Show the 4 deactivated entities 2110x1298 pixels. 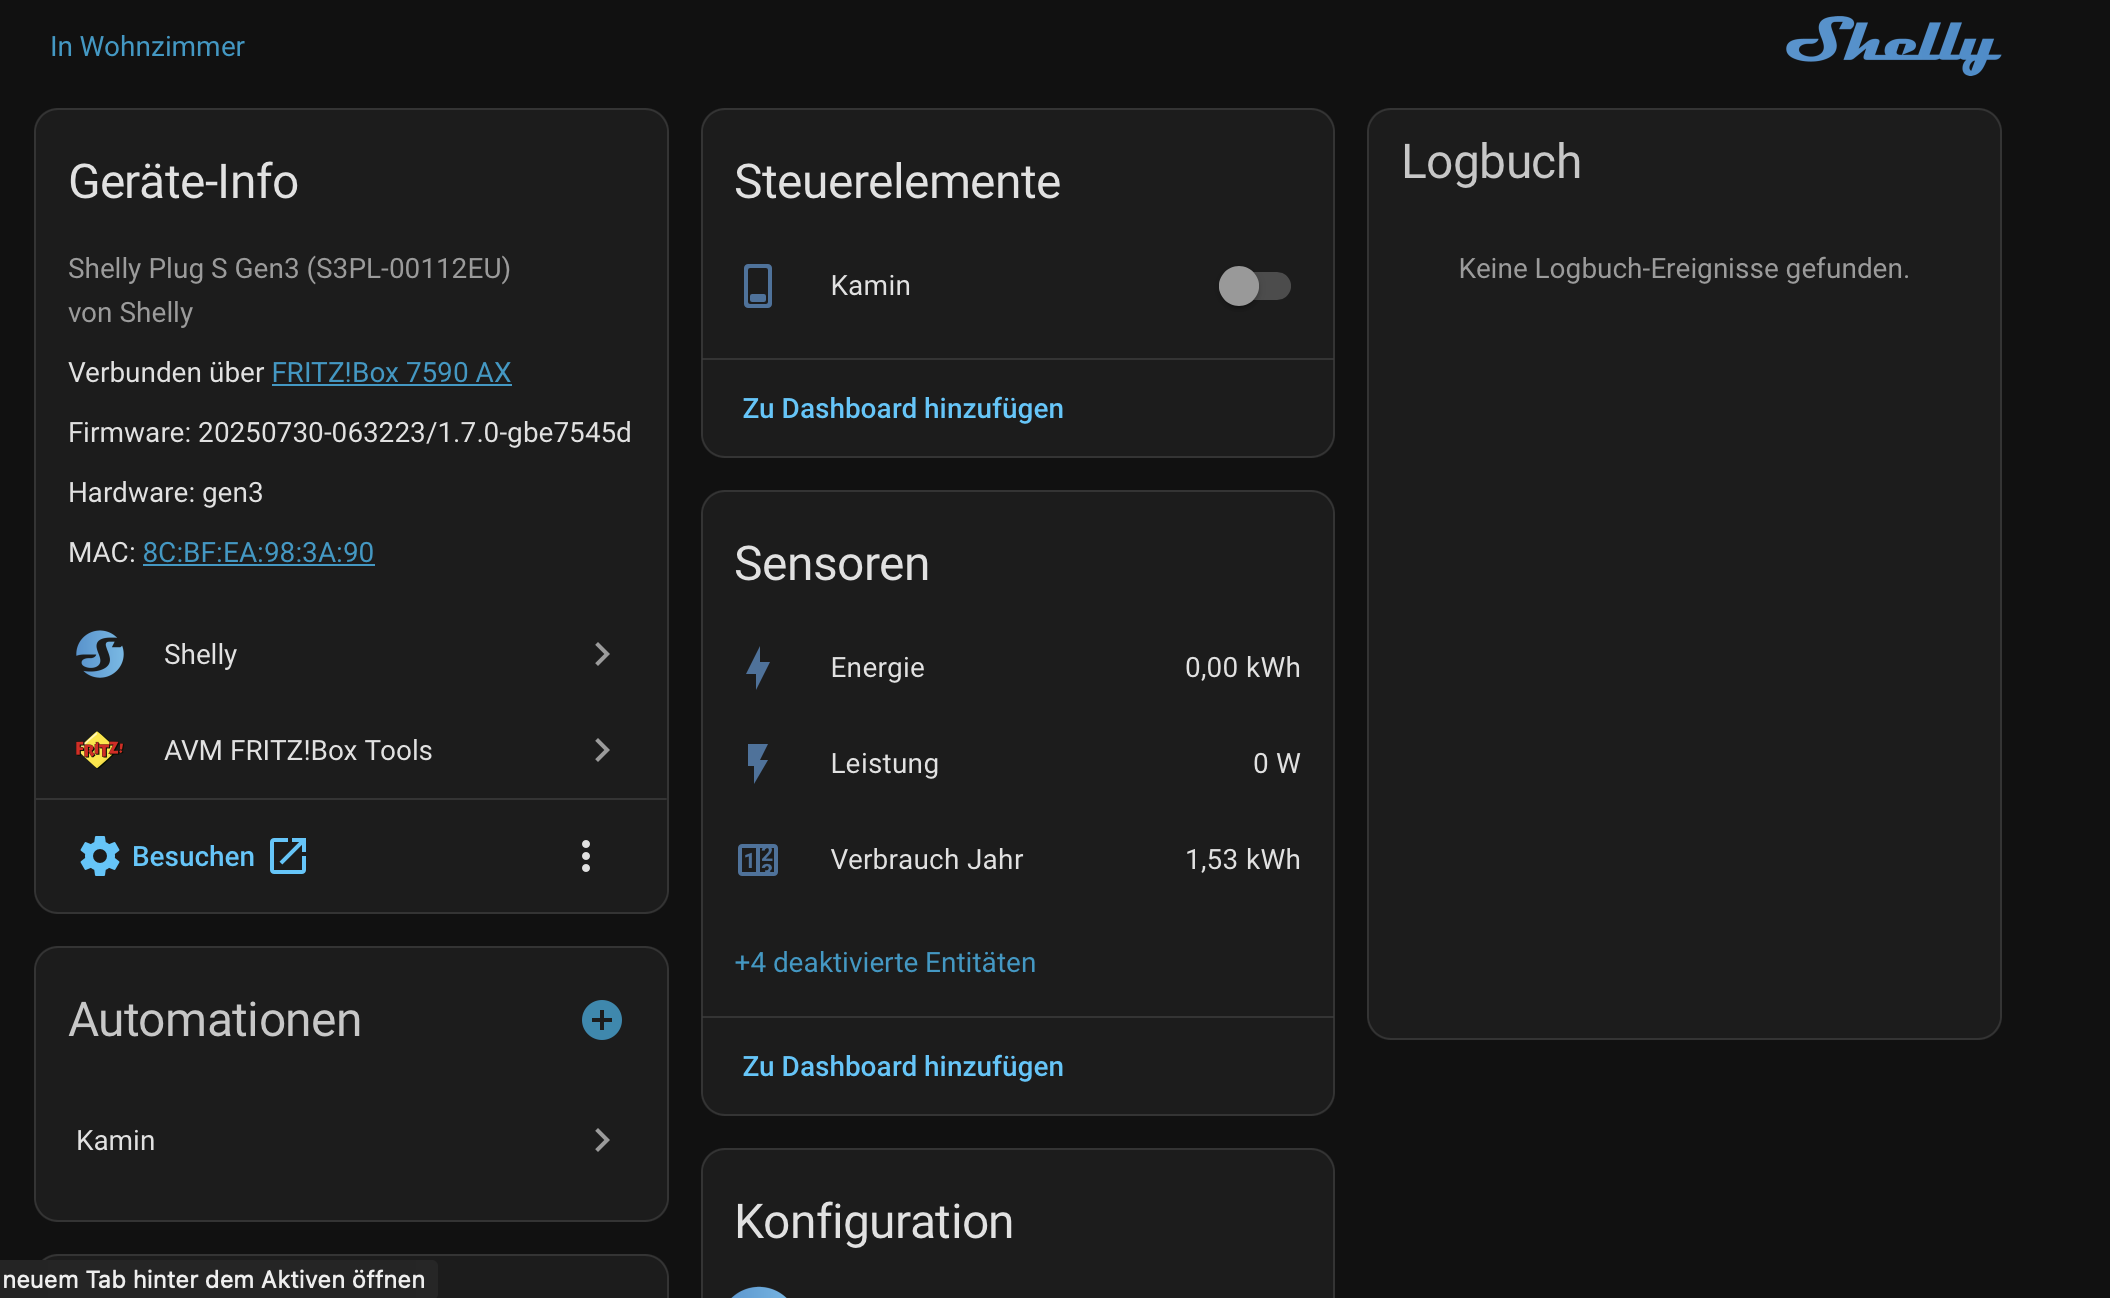[x=884, y=962]
